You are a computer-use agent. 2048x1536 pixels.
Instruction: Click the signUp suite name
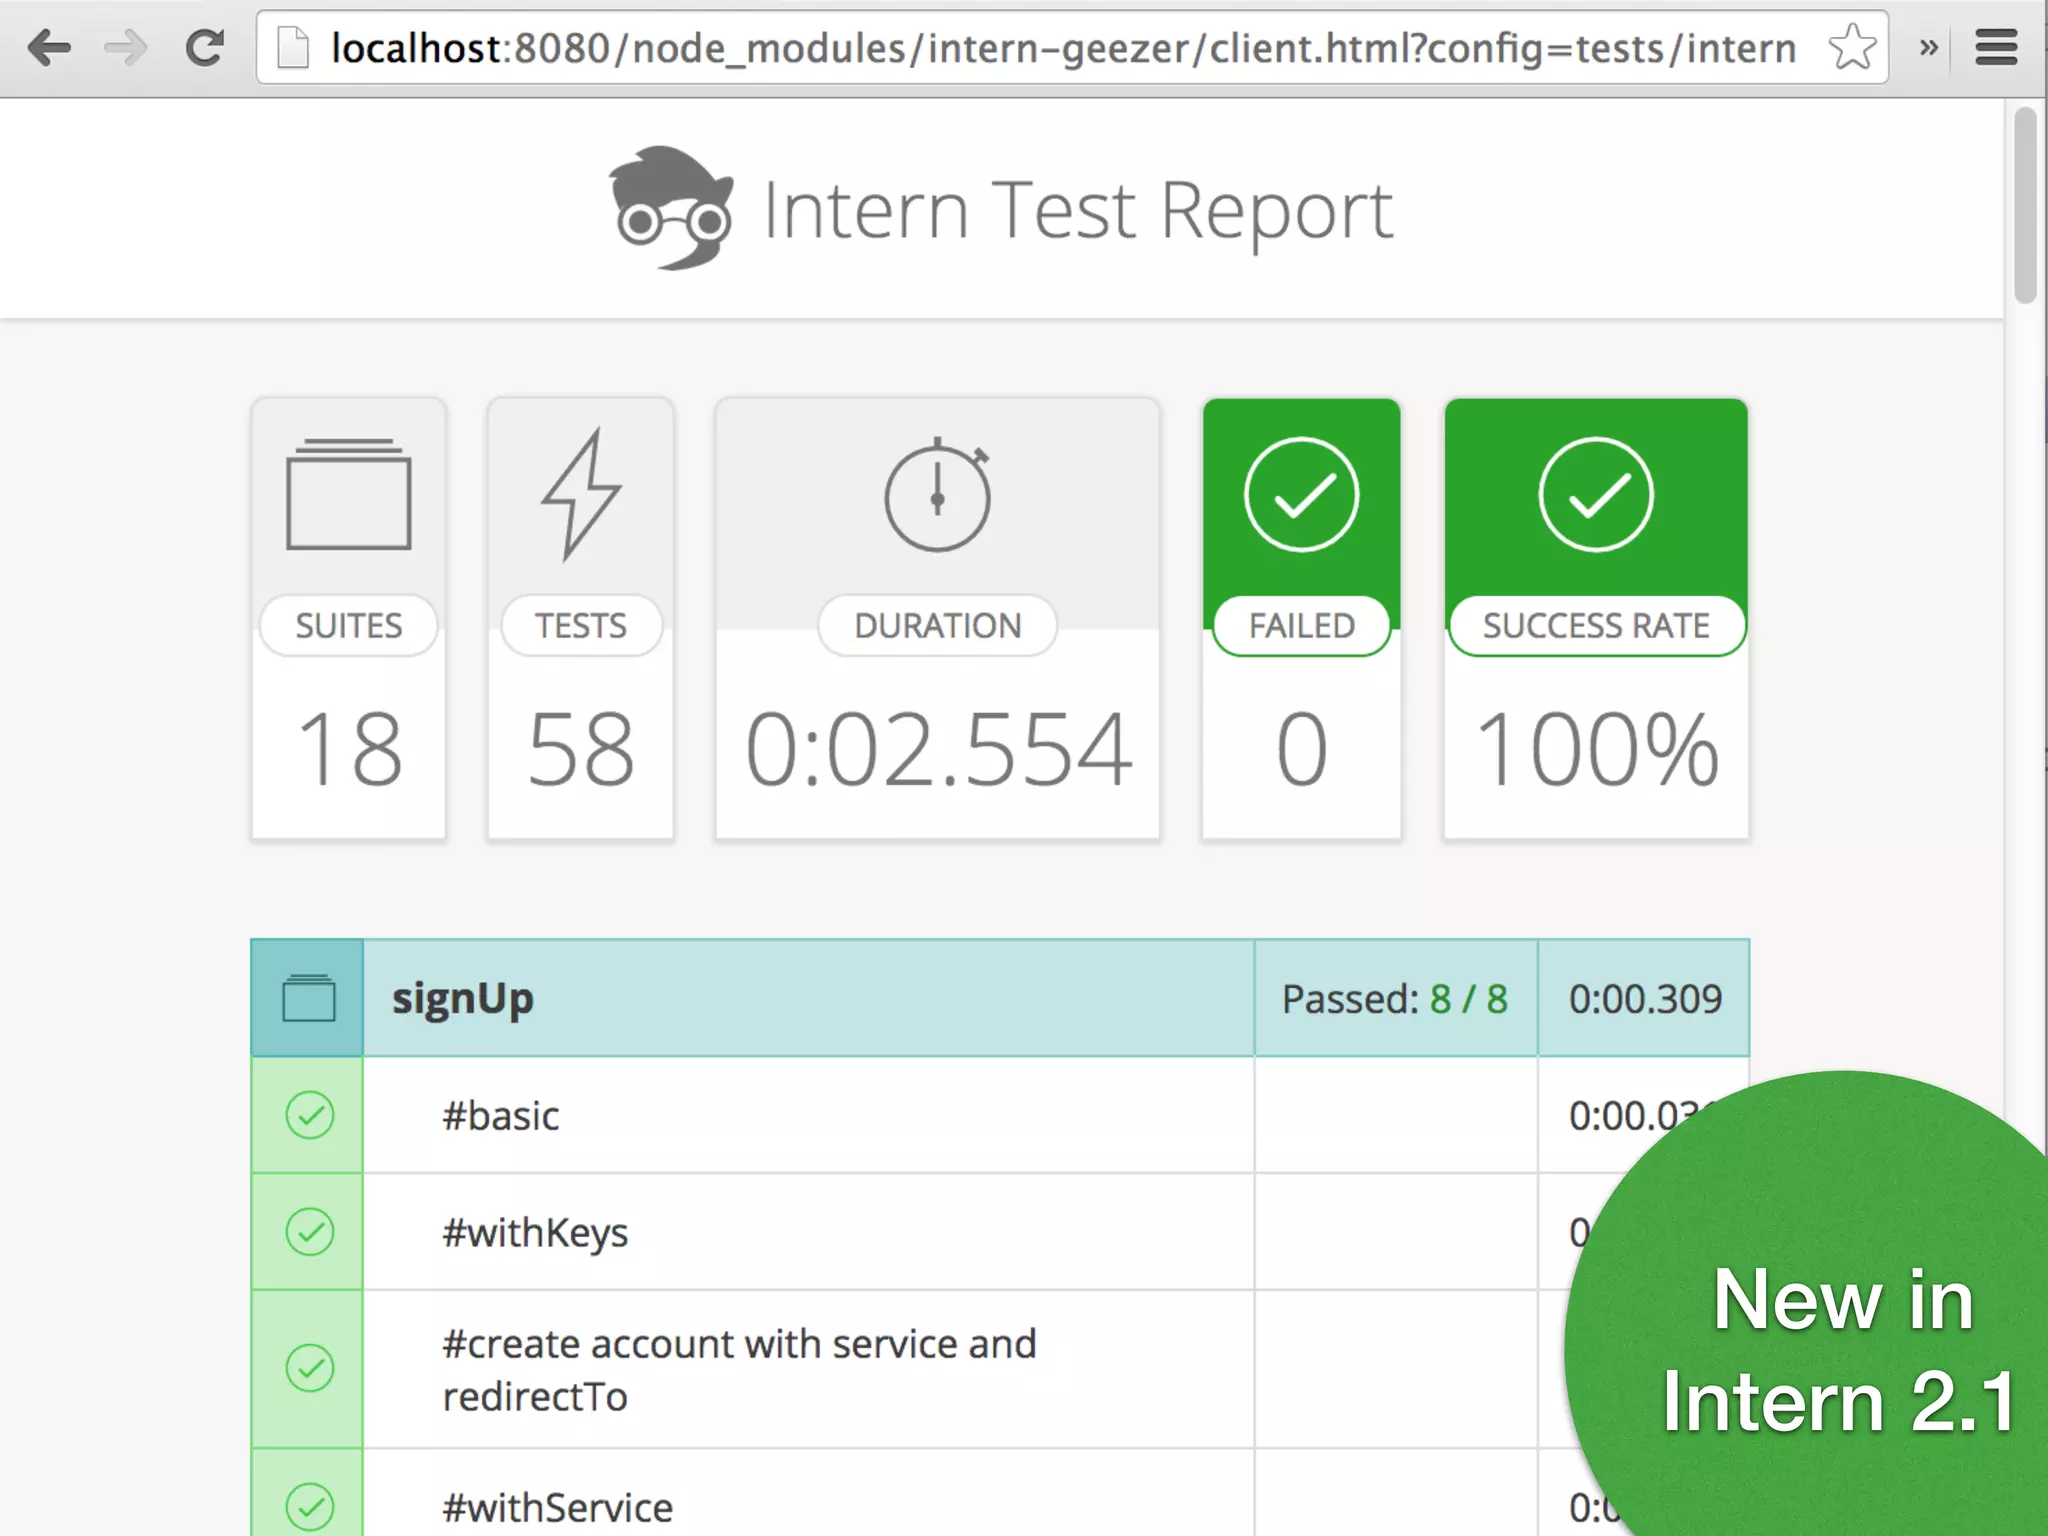pyautogui.click(x=463, y=999)
